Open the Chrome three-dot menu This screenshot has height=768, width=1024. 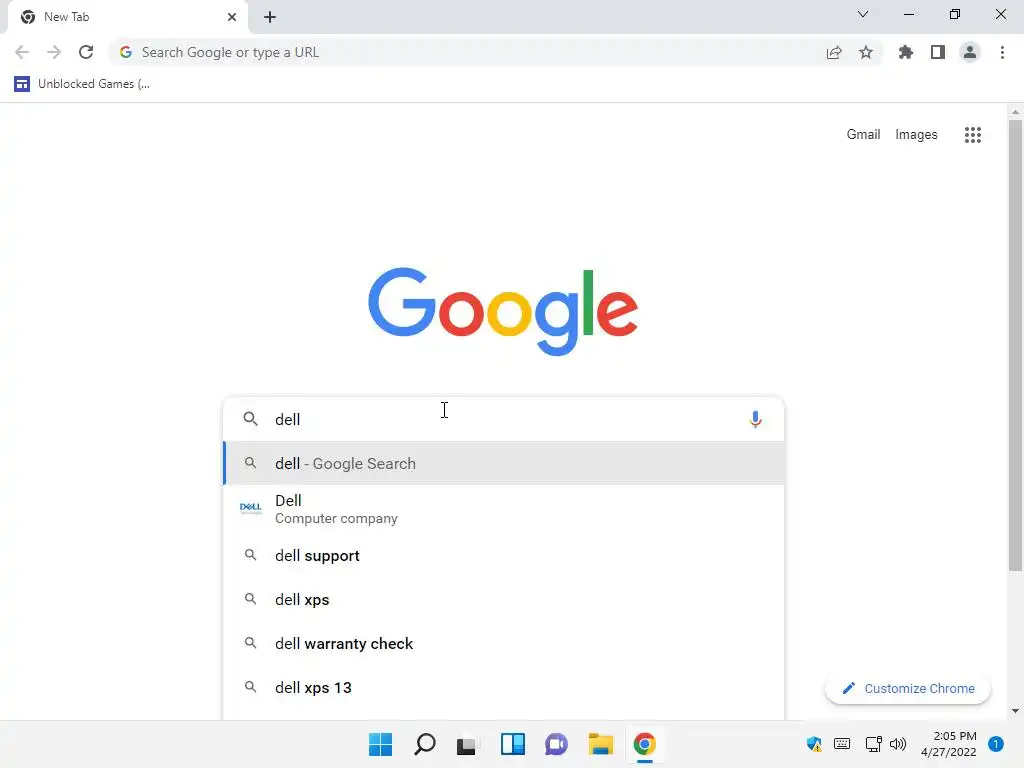pyautogui.click(x=1002, y=52)
